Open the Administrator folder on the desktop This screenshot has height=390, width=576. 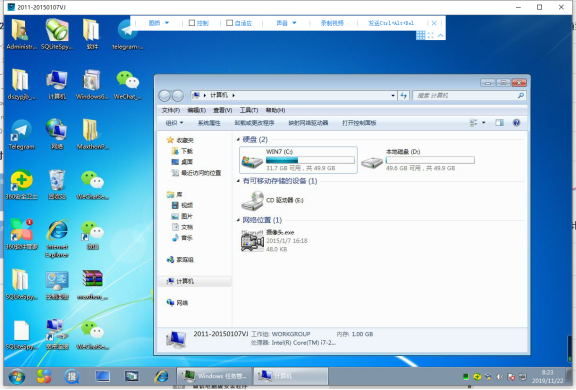coord(21,34)
